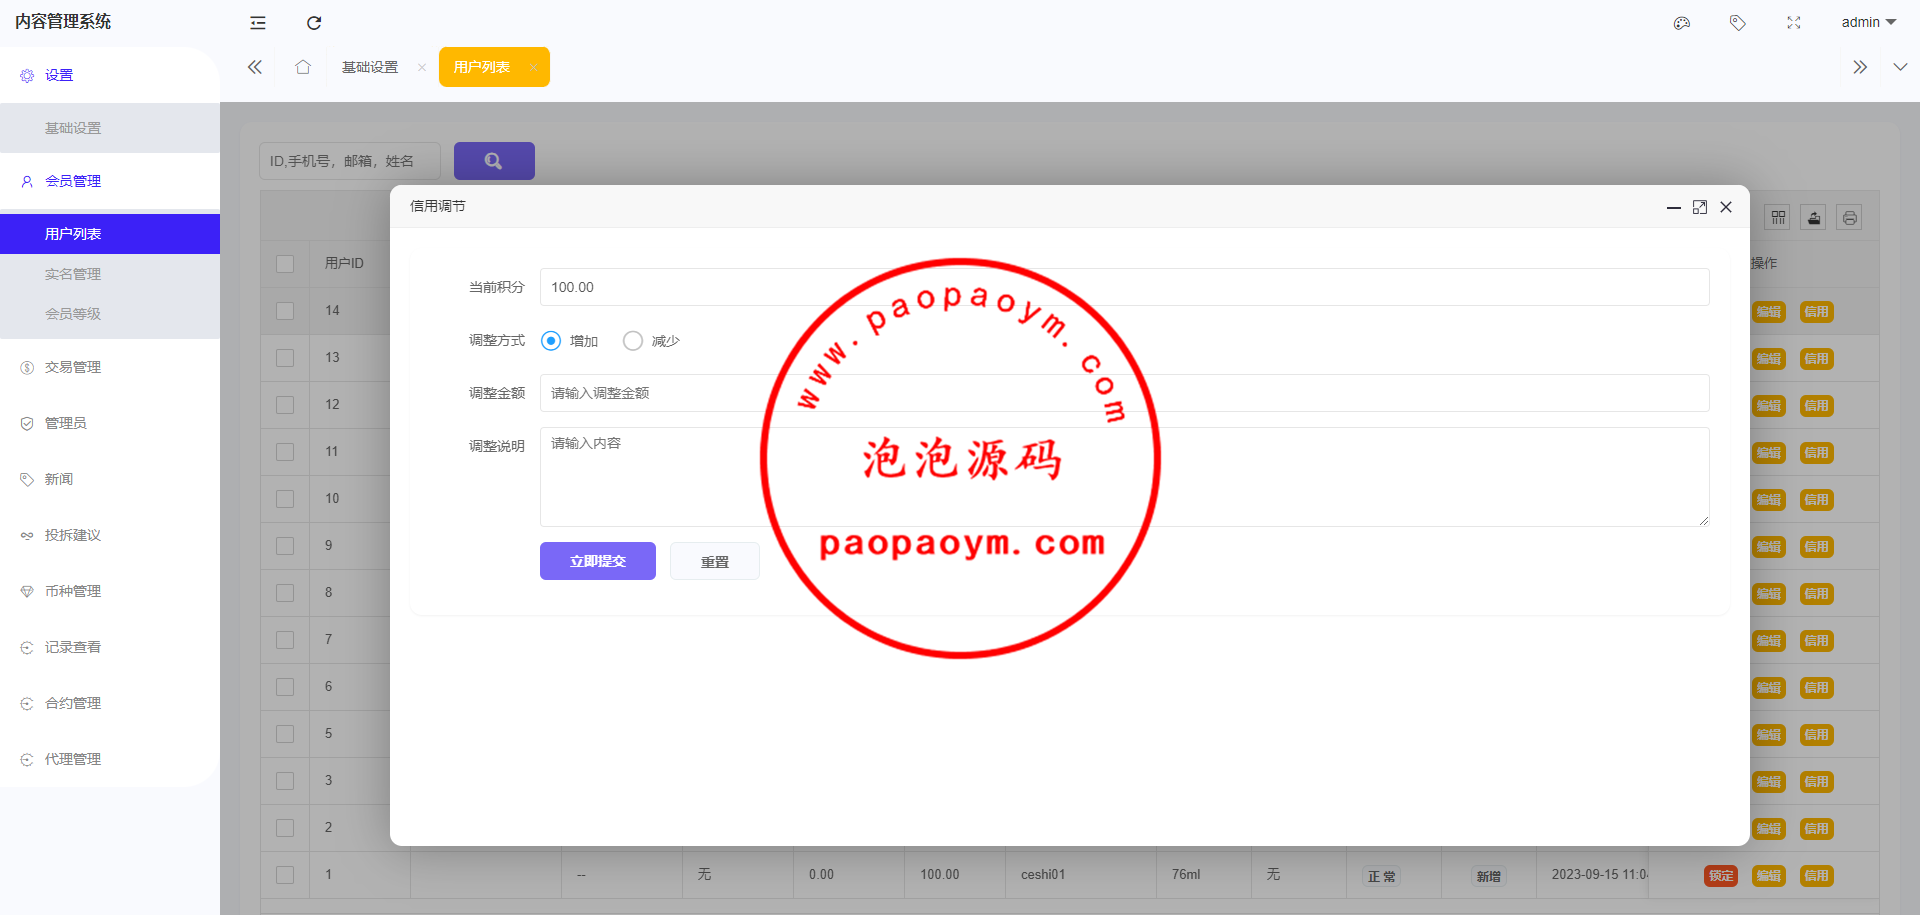The image size is (1920, 915).
Task: Close the 基础设置 tab
Action: tap(422, 67)
